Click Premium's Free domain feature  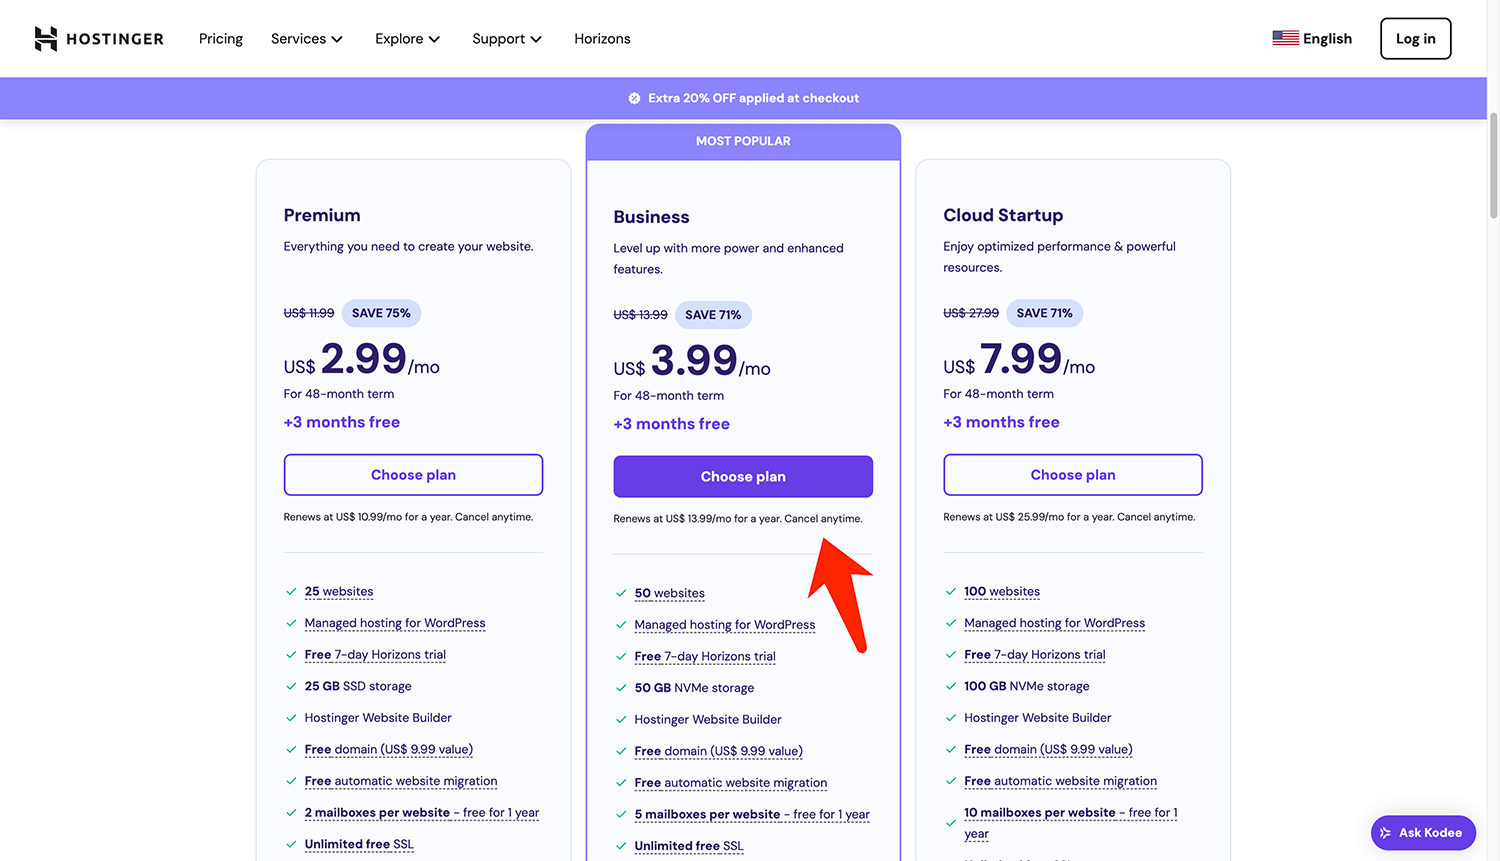(389, 750)
